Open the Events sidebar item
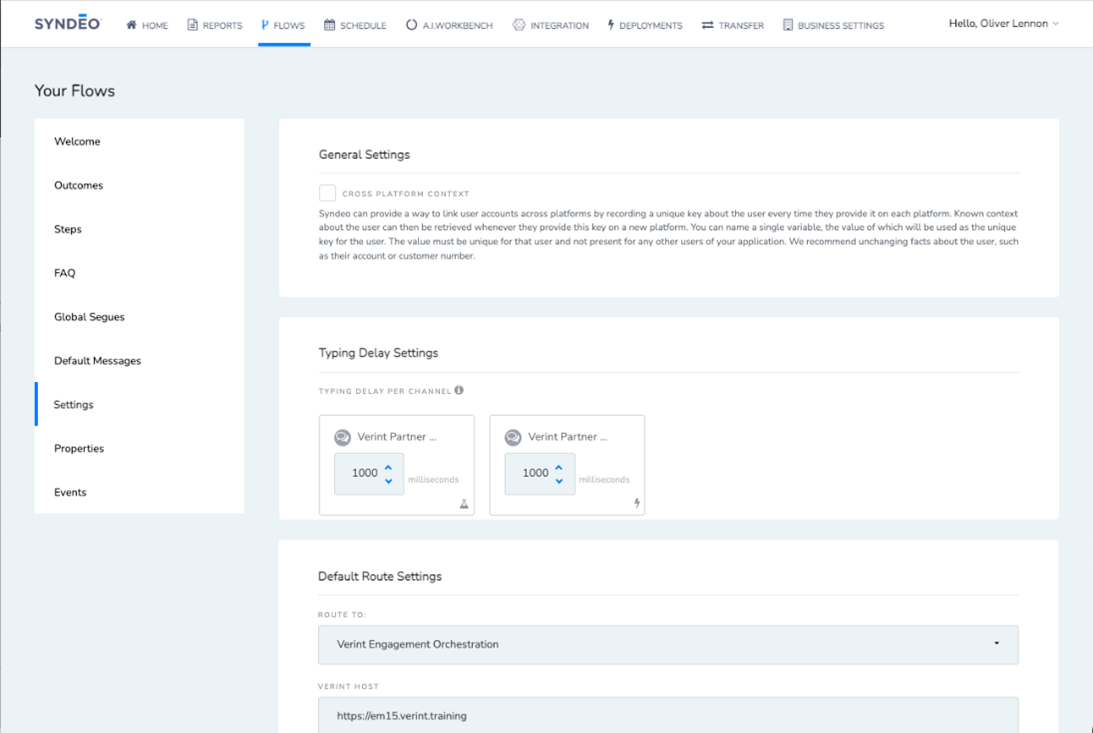 (x=70, y=493)
